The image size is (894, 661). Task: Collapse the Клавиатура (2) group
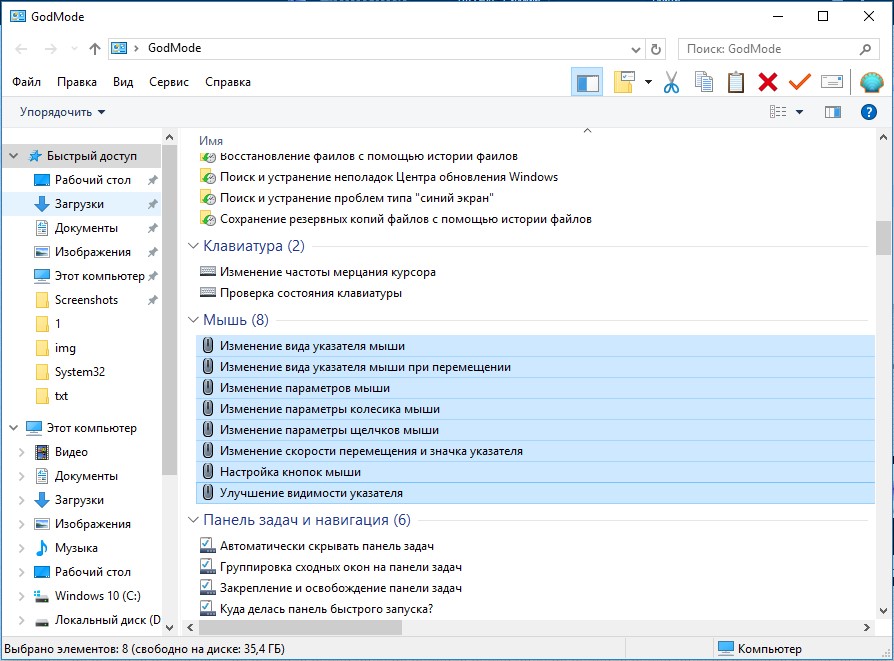(193, 246)
